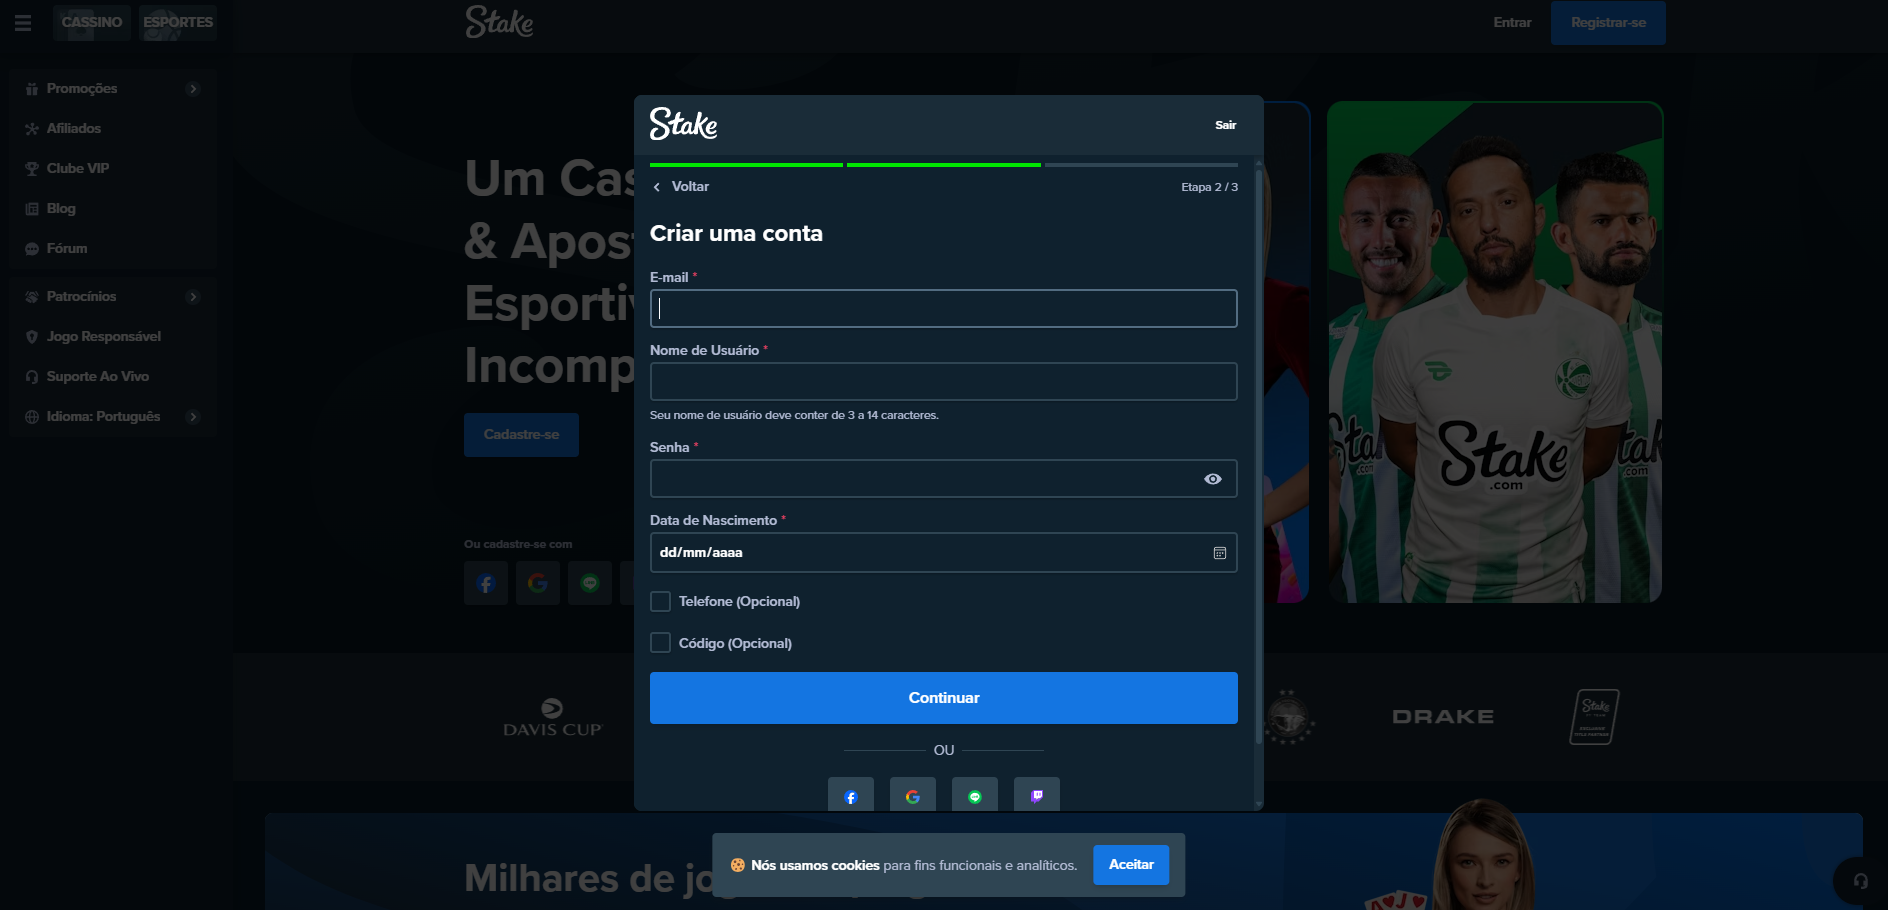Click the Promoções gift icon in the sidebar

pos(32,89)
